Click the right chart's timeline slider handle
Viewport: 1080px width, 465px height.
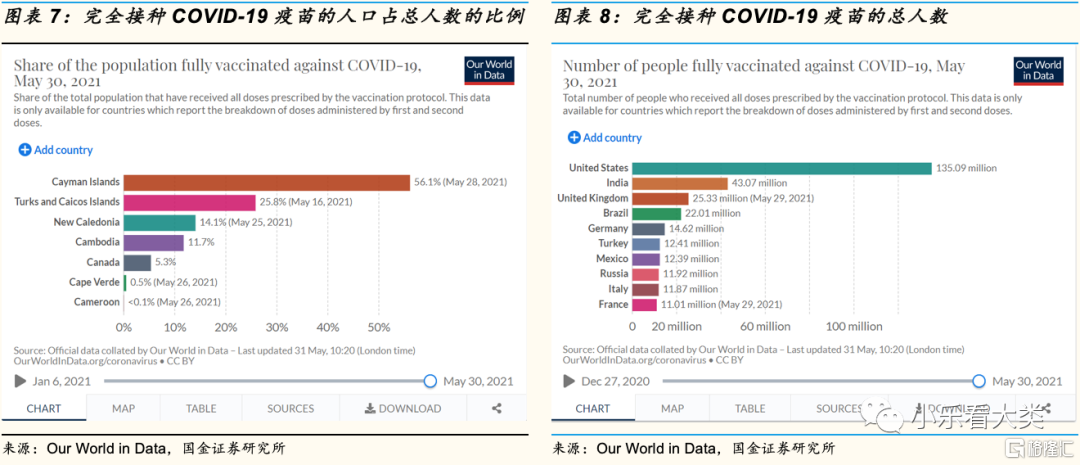click(979, 381)
